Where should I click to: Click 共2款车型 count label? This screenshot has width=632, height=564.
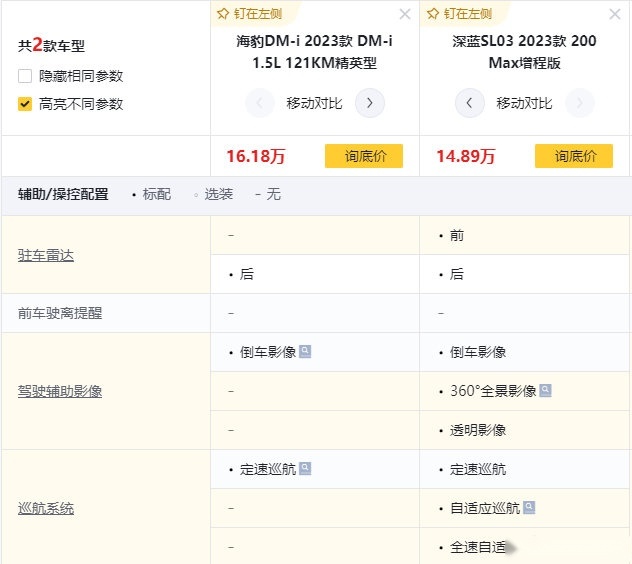click(51, 45)
